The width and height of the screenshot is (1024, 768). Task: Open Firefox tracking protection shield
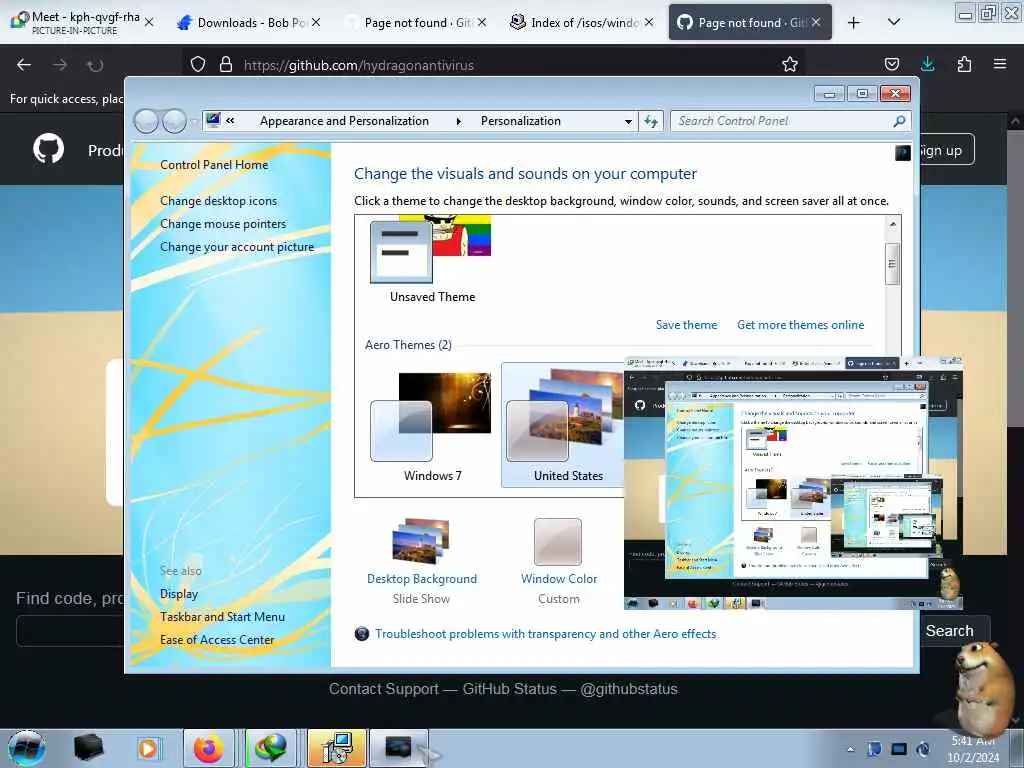[198, 65]
